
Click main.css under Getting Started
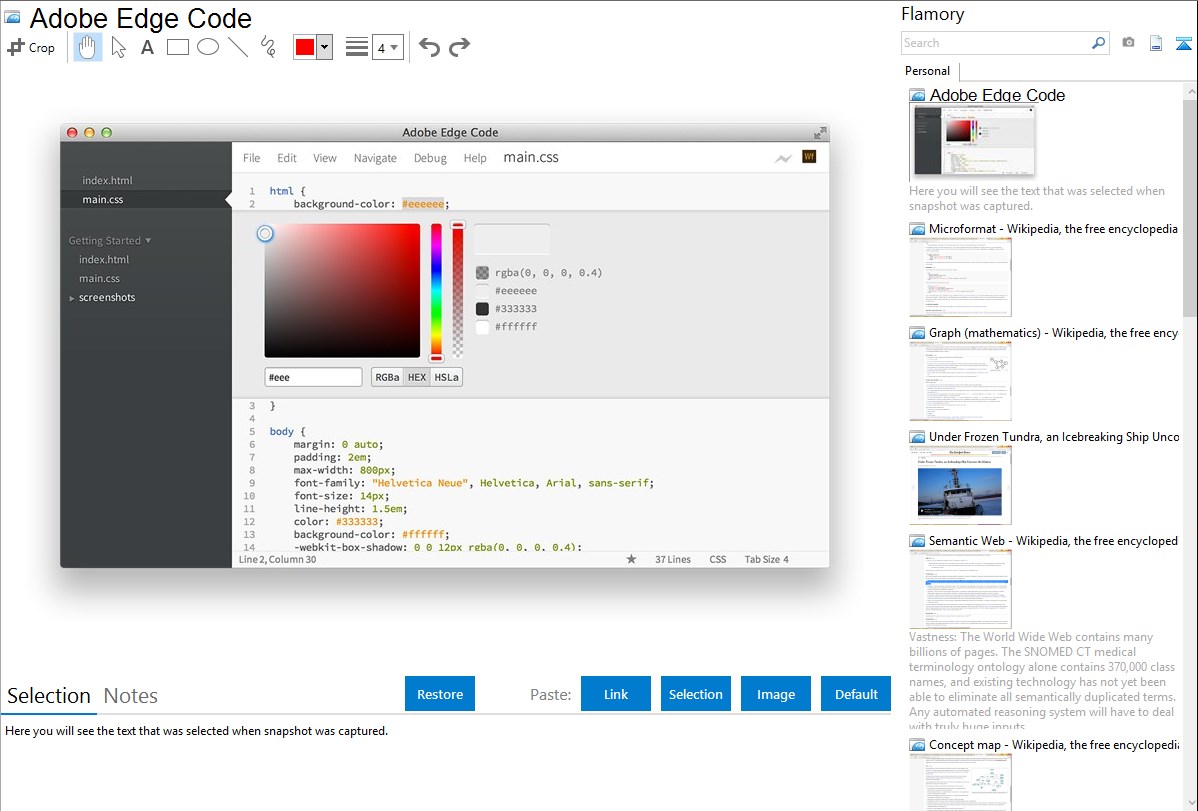[99, 279]
